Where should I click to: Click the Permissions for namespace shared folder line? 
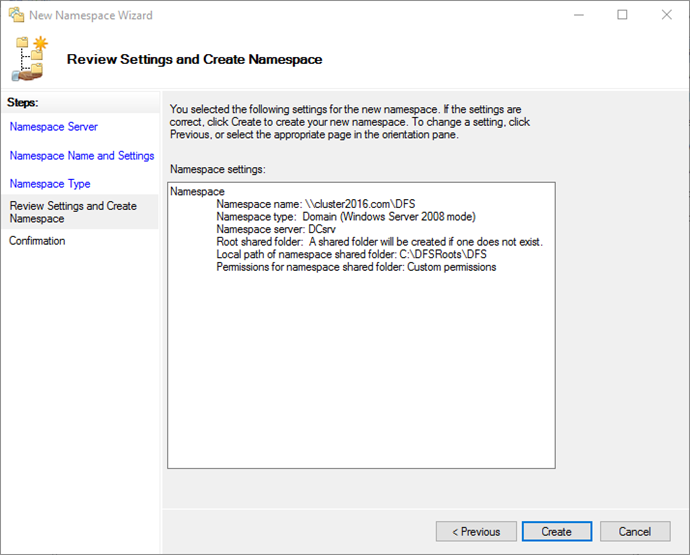click(x=356, y=267)
